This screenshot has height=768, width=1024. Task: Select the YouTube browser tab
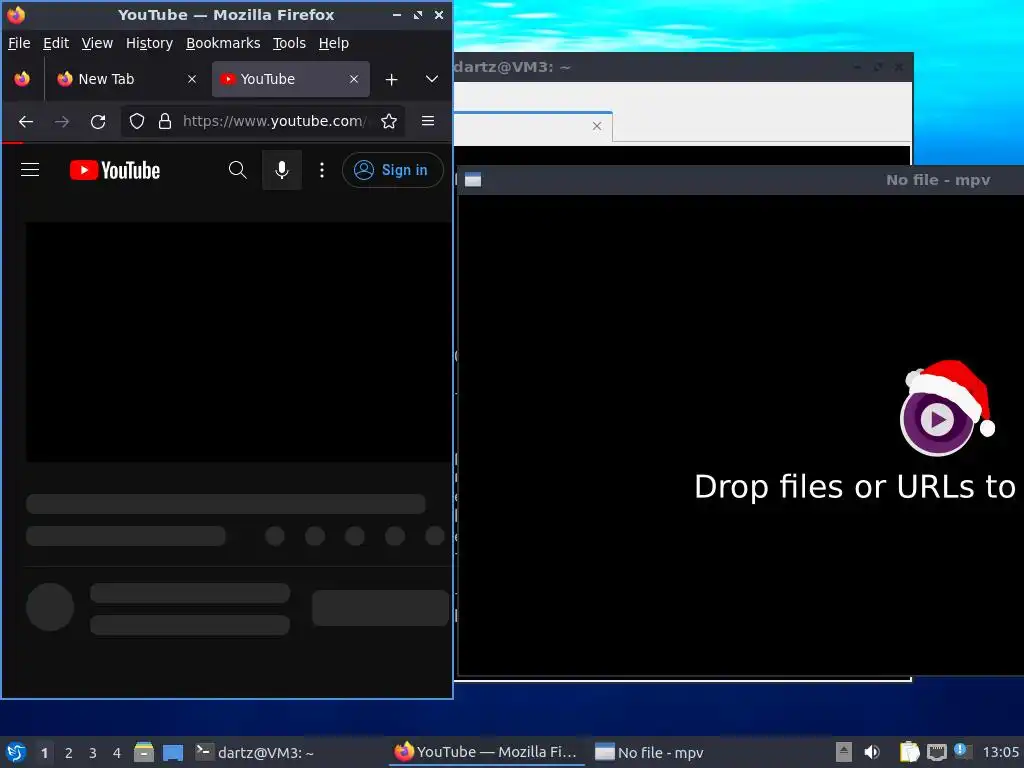click(281, 79)
